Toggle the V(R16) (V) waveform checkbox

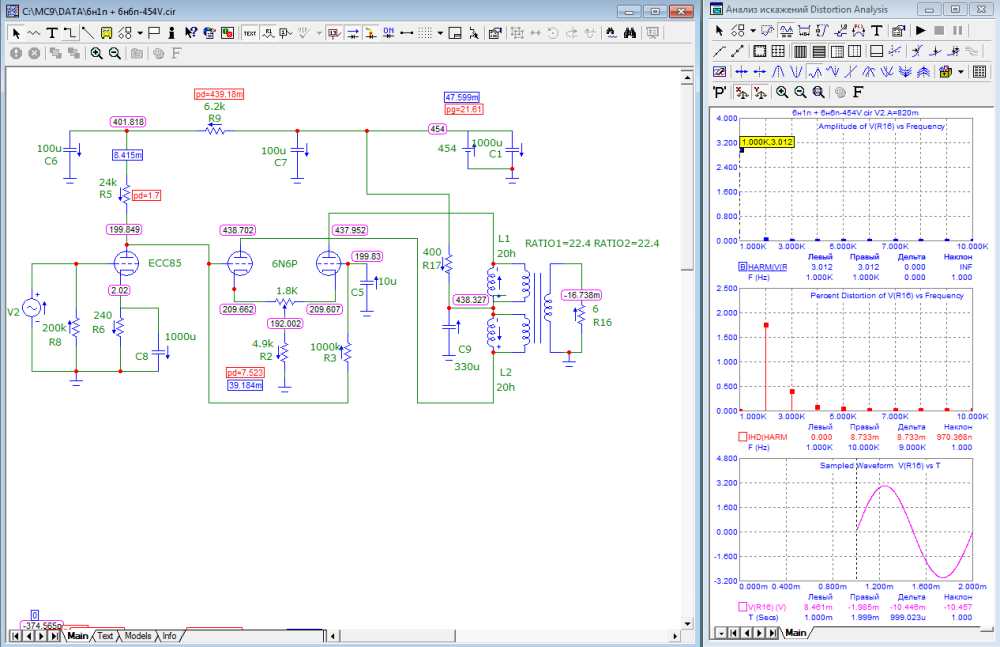[743, 606]
